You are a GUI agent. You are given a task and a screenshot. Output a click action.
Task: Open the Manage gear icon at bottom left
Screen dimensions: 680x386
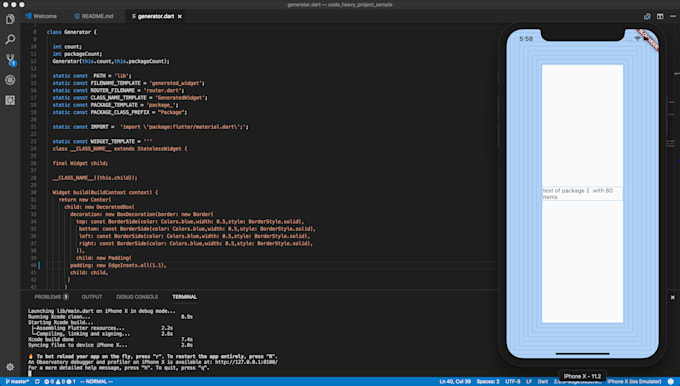point(10,367)
